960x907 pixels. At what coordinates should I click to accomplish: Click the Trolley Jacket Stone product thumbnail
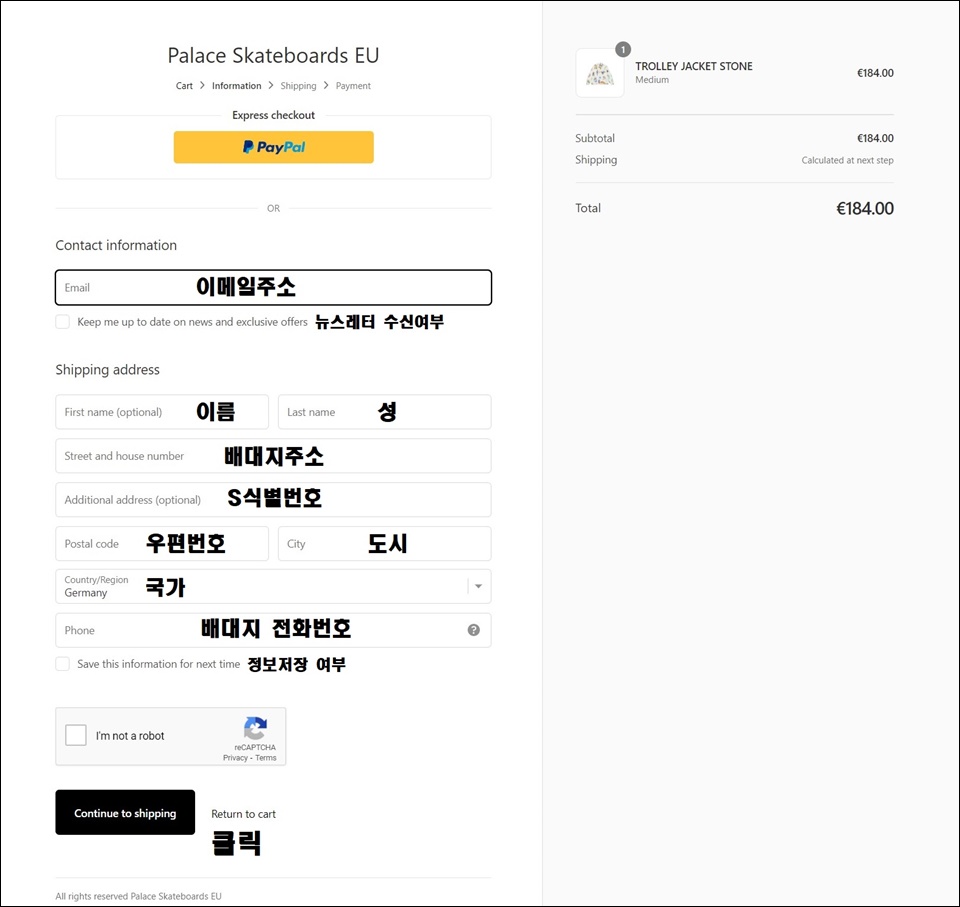599,73
